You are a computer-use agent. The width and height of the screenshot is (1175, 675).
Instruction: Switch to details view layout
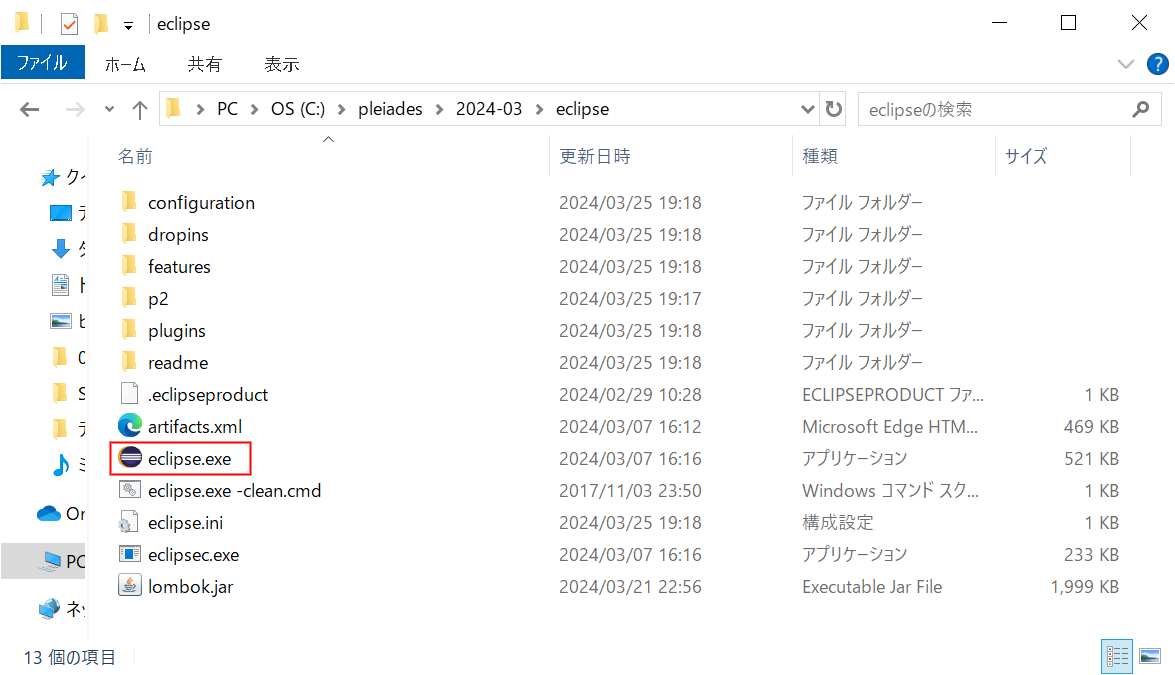pos(1117,657)
